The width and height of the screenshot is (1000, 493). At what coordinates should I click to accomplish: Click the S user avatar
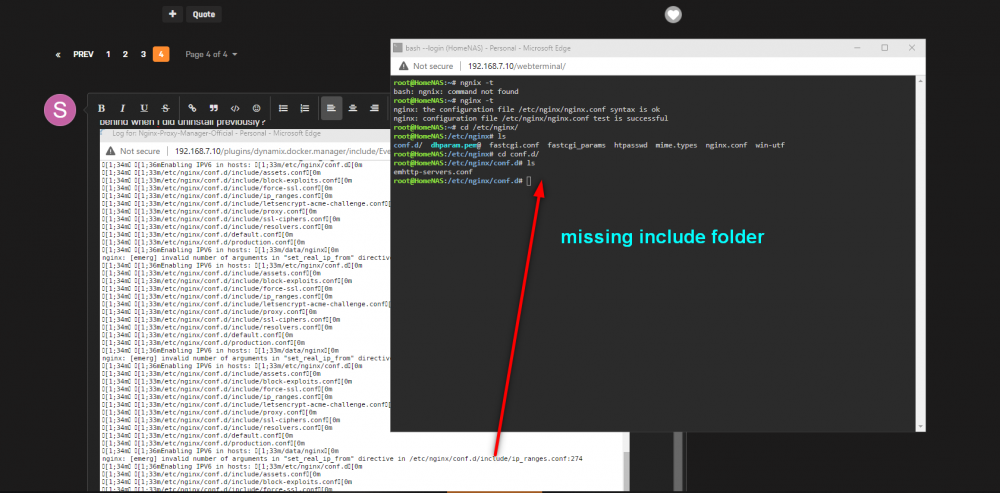click(x=59, y=110)
